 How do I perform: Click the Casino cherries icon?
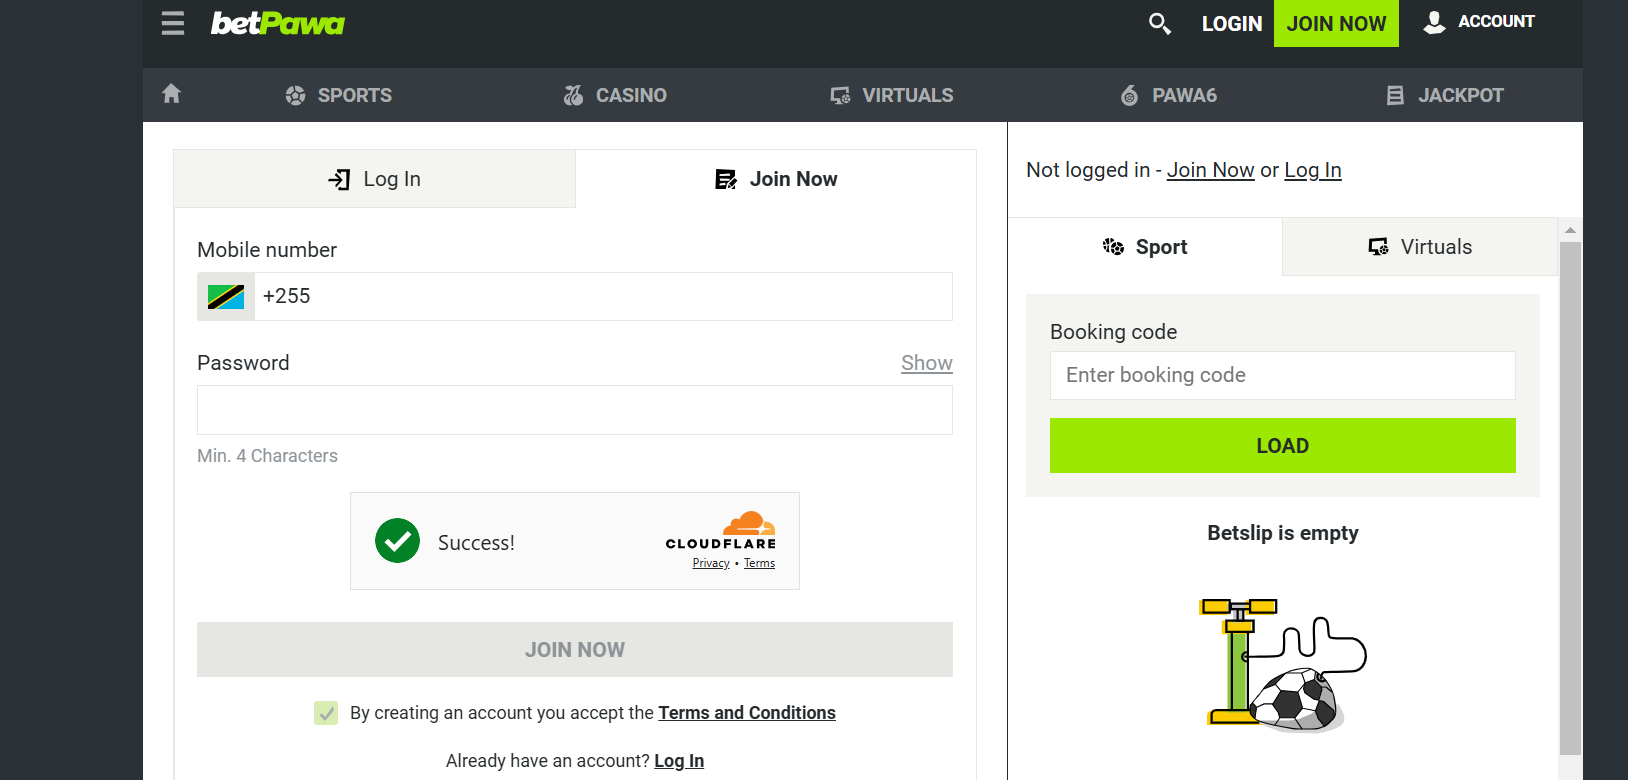pos(573,95)
